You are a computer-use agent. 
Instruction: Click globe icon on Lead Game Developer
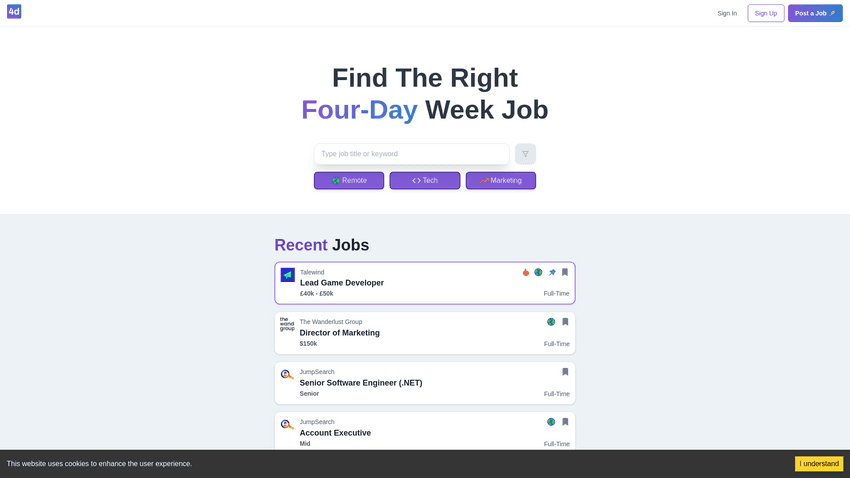538,272
